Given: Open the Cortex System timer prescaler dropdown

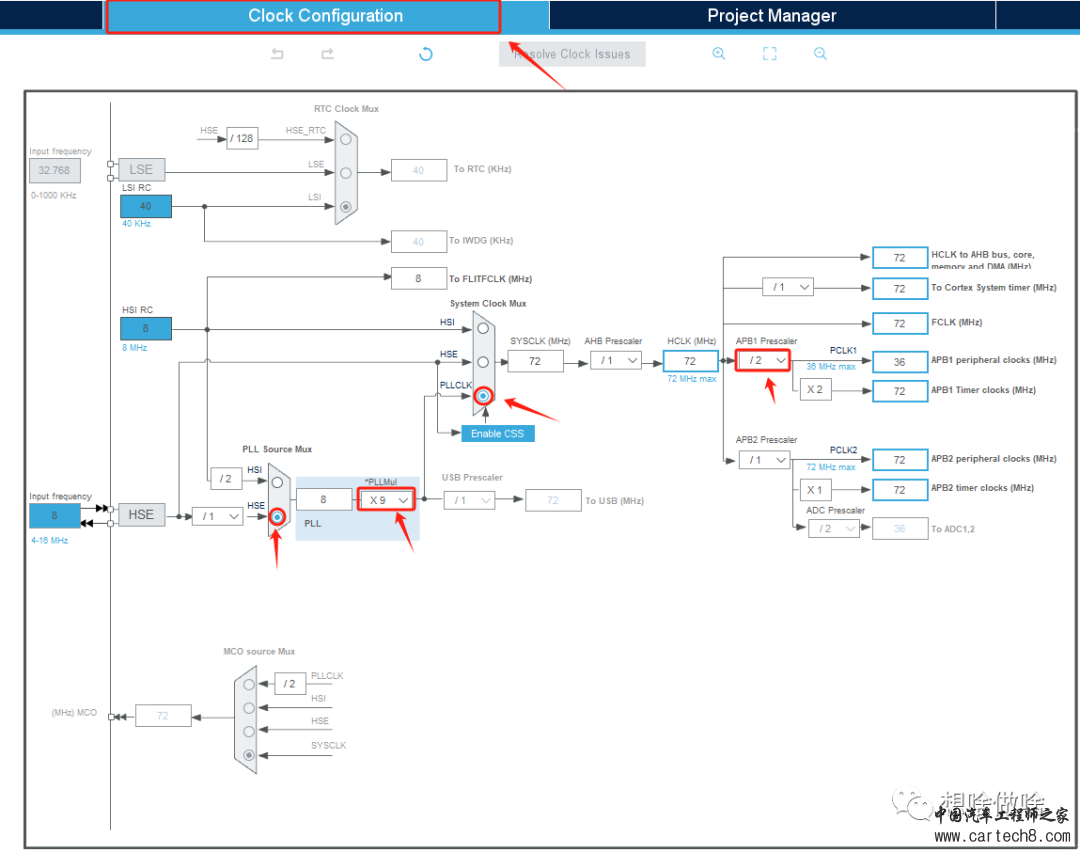Looking at the screenshot, I should [787, 287].
